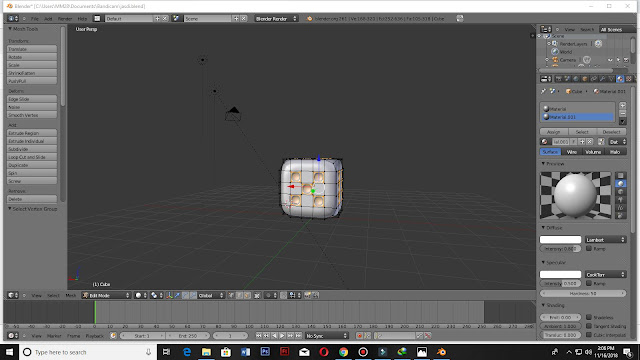Jump to the last frame
The width and height of the screenshot is (640, 360).
tap(298, 336)
